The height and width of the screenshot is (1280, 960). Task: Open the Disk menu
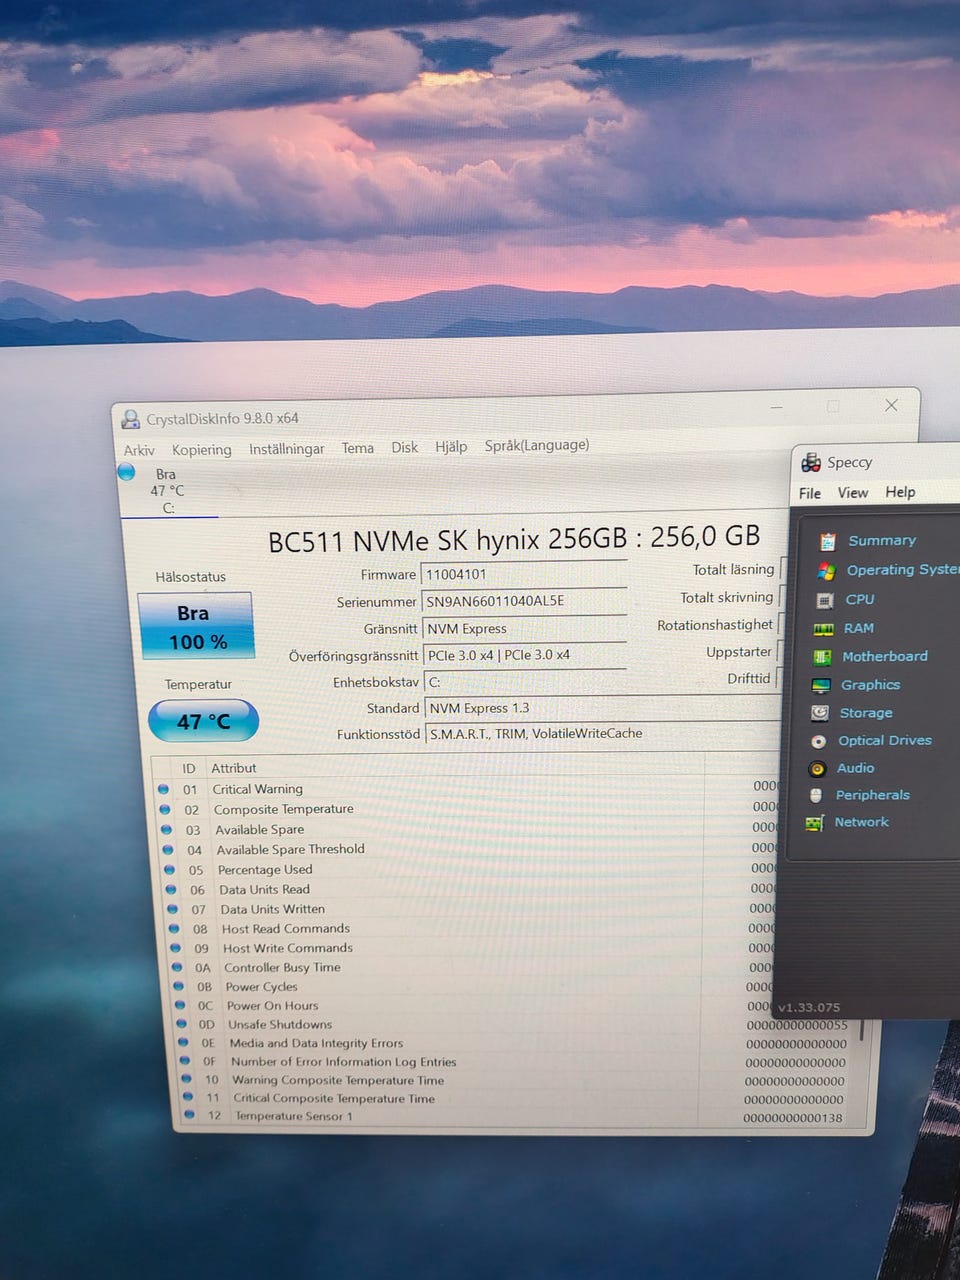(404, 447)
